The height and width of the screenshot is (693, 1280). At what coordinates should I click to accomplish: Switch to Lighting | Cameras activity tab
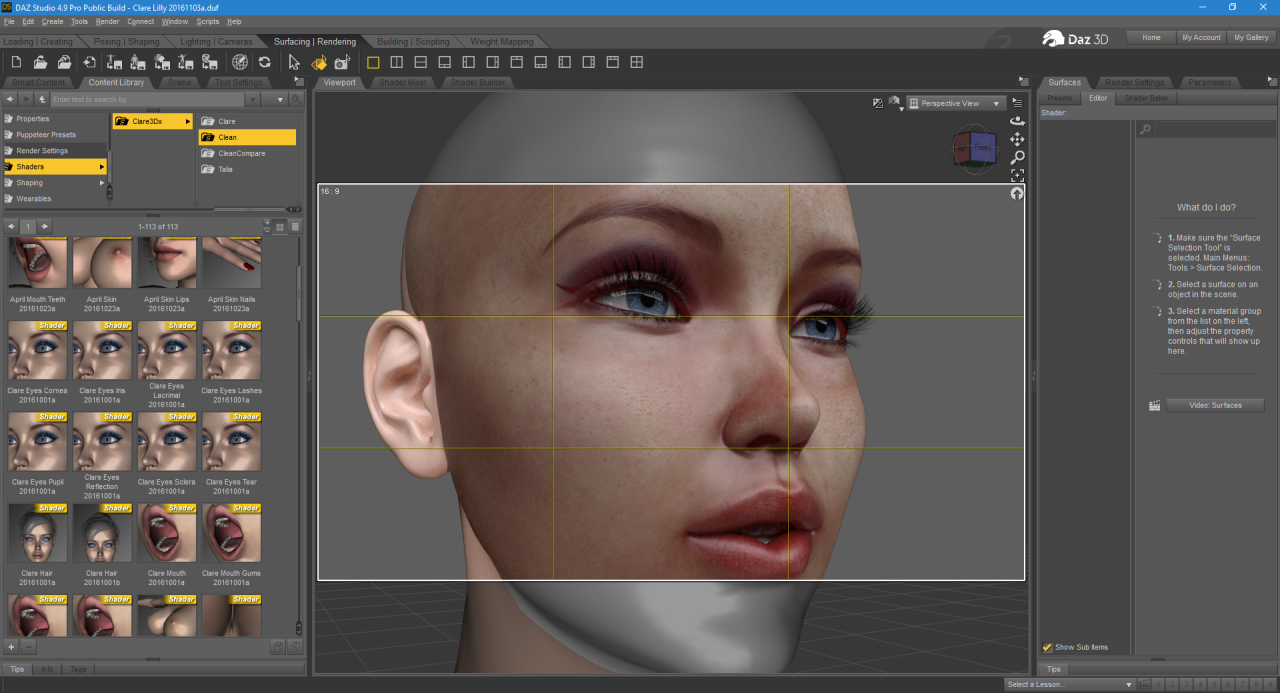click(x=216, y=41)
